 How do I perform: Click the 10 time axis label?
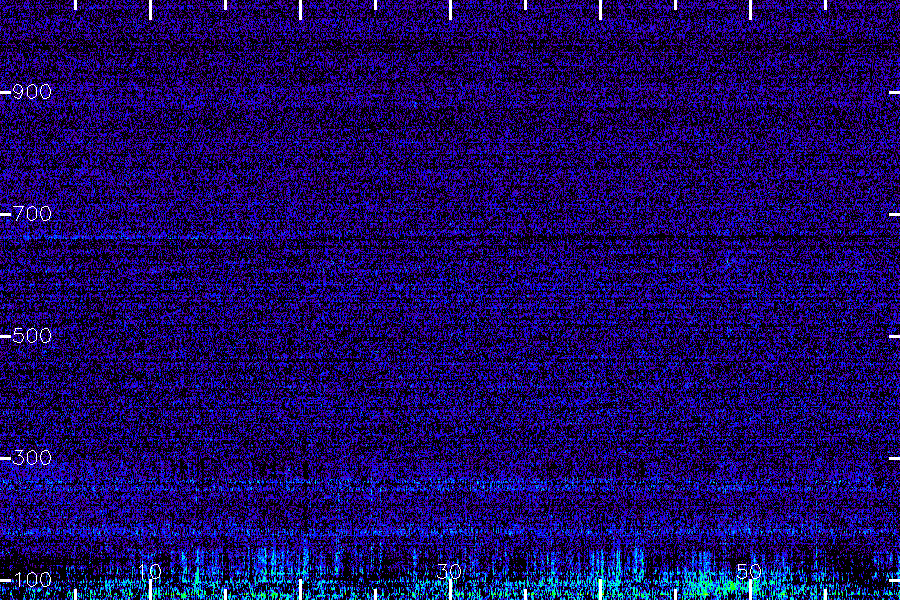pos(150,571)
